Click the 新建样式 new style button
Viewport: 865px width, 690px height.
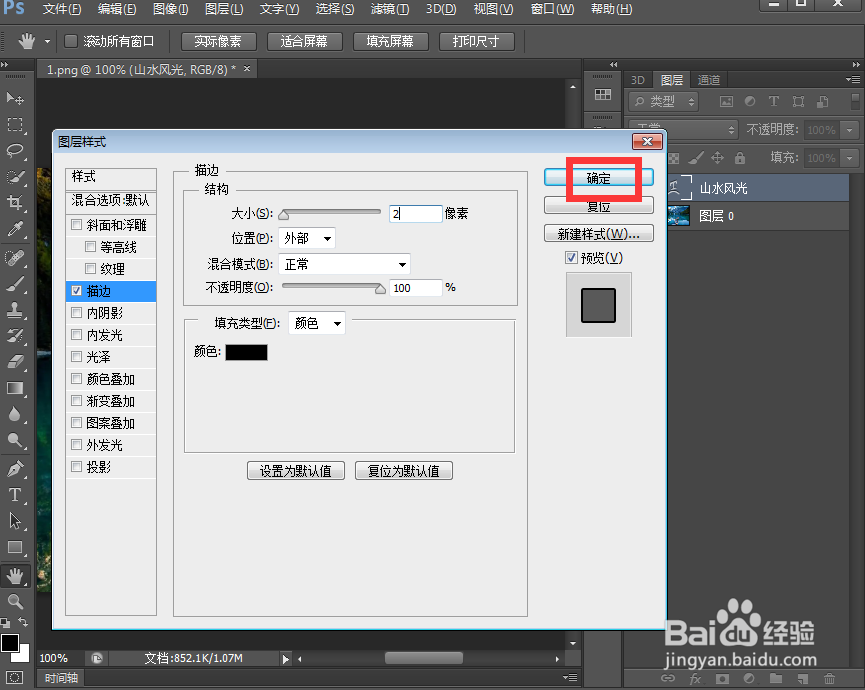pos(598,233)
